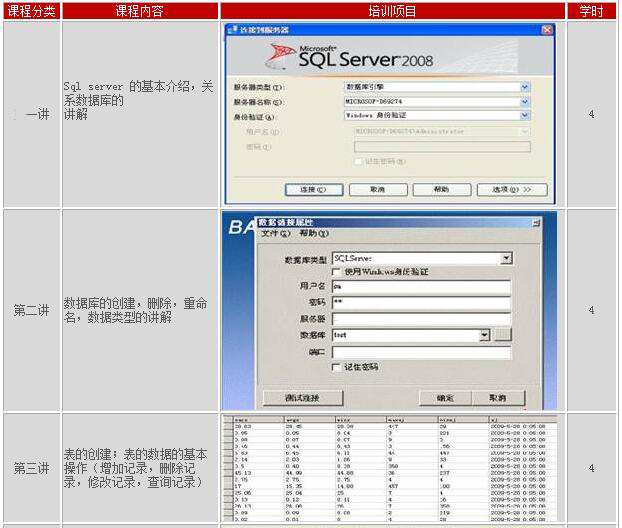Screen dimensions: 622x528
Task: Open the 文件(F) menu in the data connection dialog
Action: (276, 233)
